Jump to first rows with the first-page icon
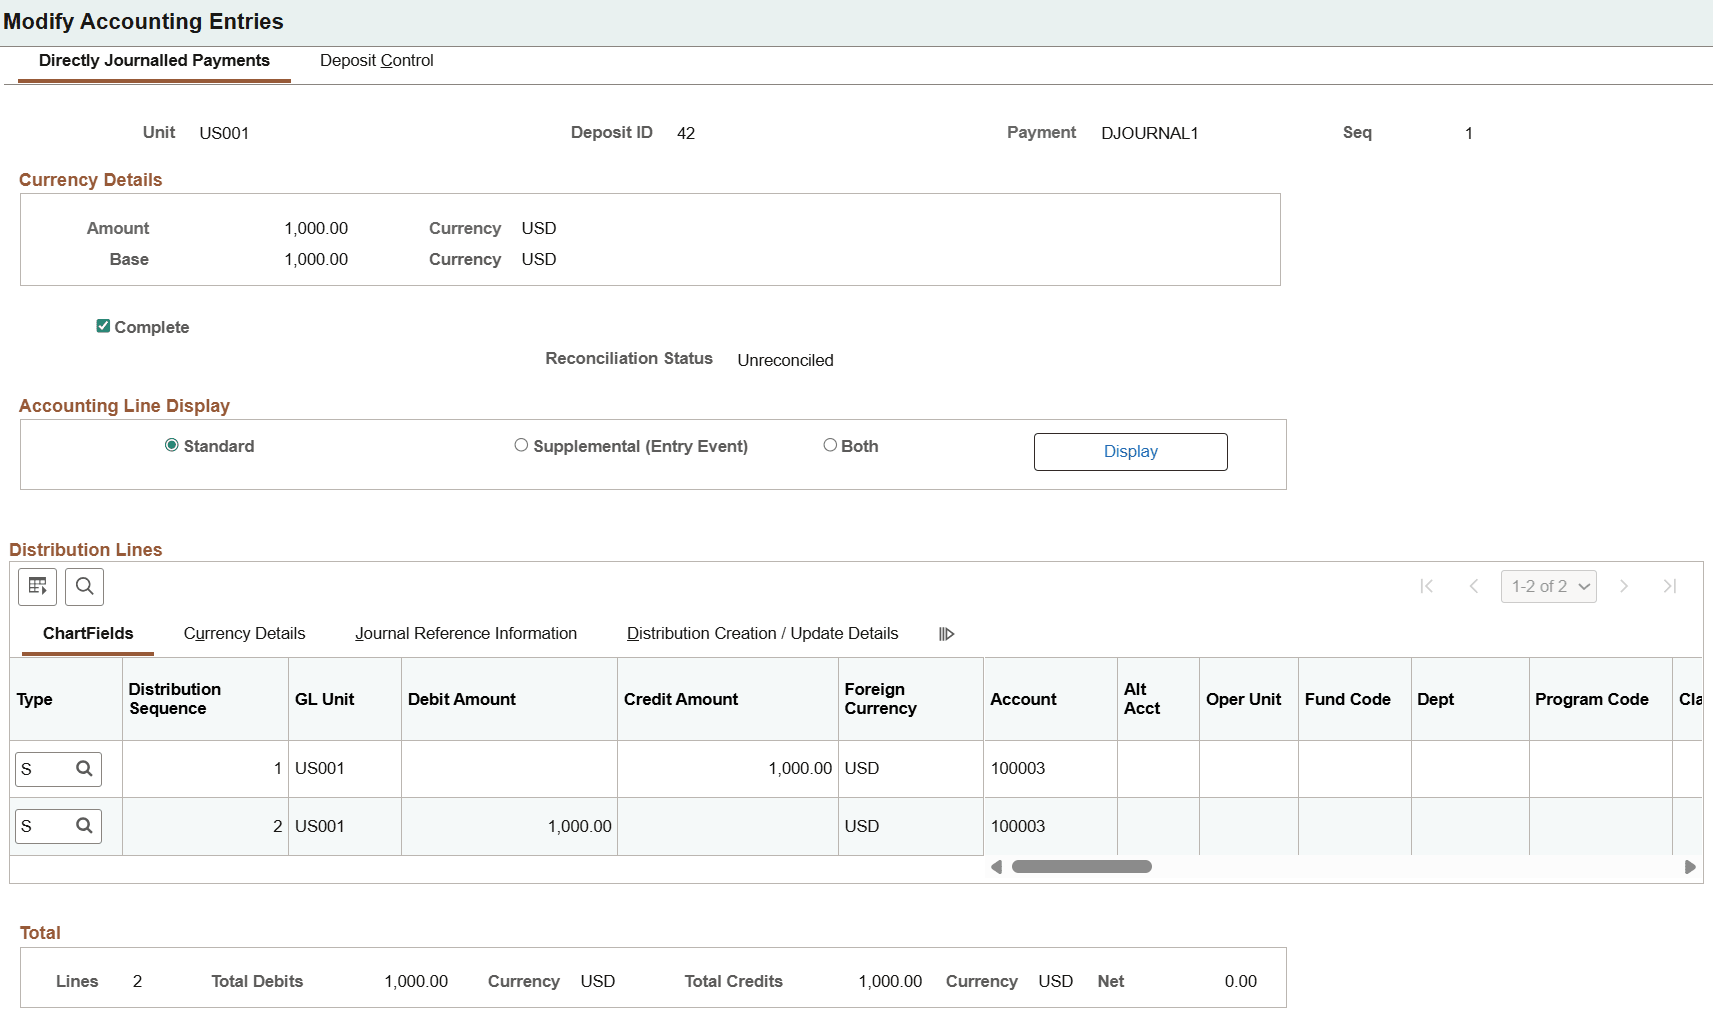 click(1427, 586)
